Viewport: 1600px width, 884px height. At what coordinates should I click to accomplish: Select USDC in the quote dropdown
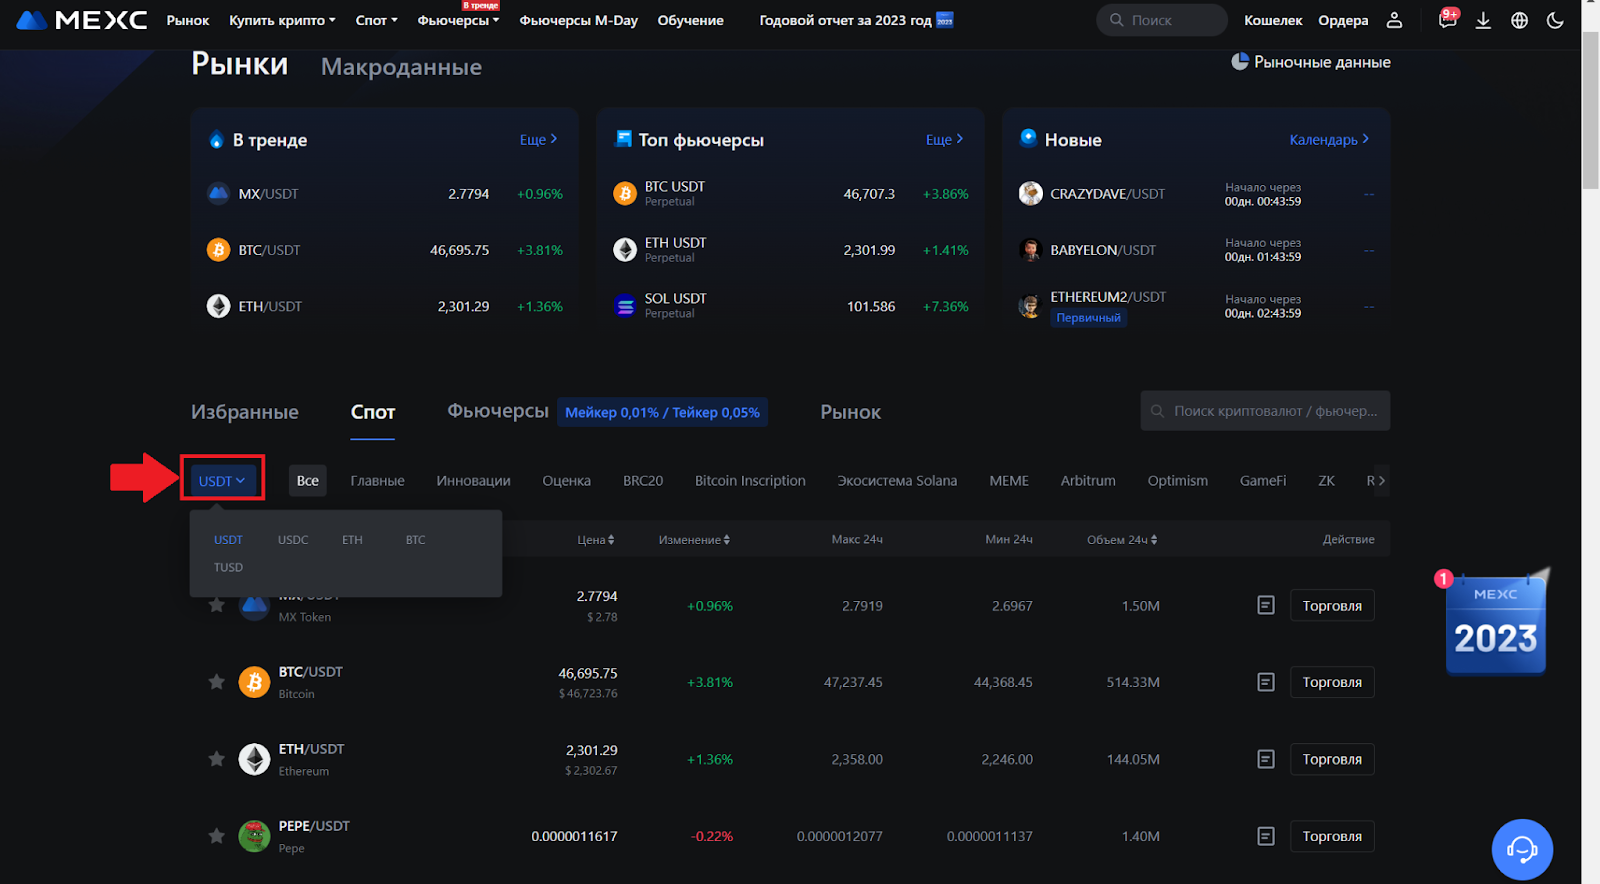[293, 540]
